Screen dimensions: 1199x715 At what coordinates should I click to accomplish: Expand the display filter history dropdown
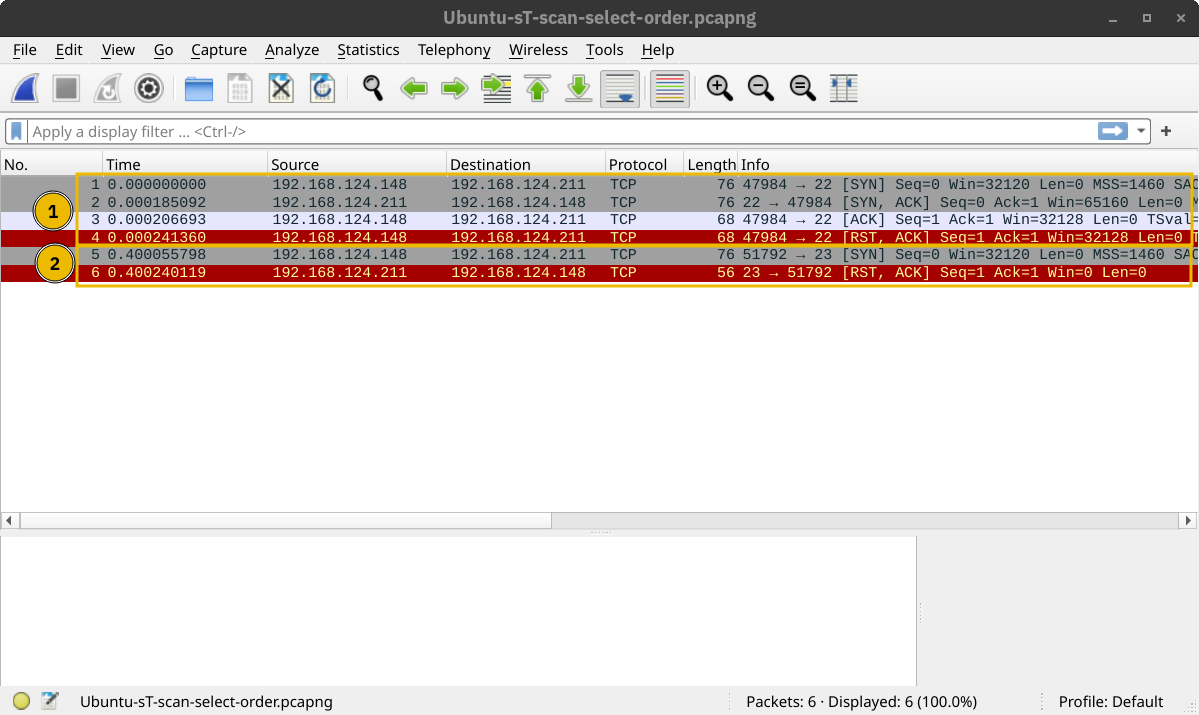(1141, 131)
